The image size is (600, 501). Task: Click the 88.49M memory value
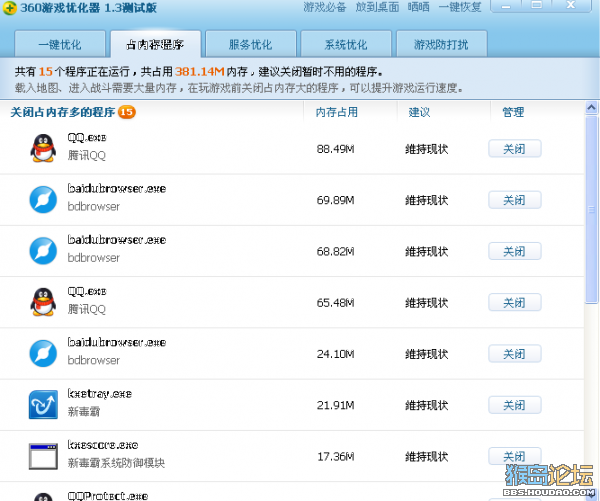336,149
